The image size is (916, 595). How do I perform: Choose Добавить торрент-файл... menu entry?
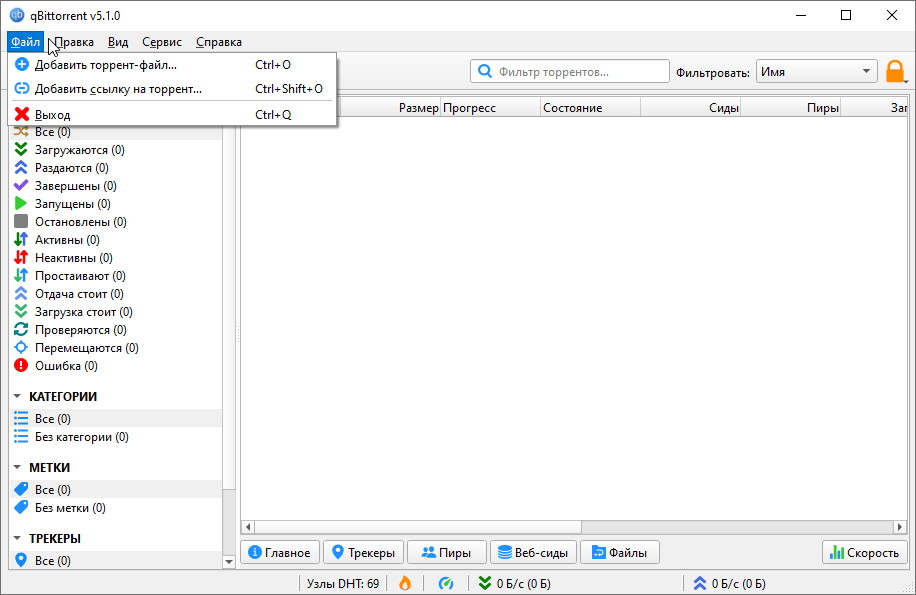point(172,65)
